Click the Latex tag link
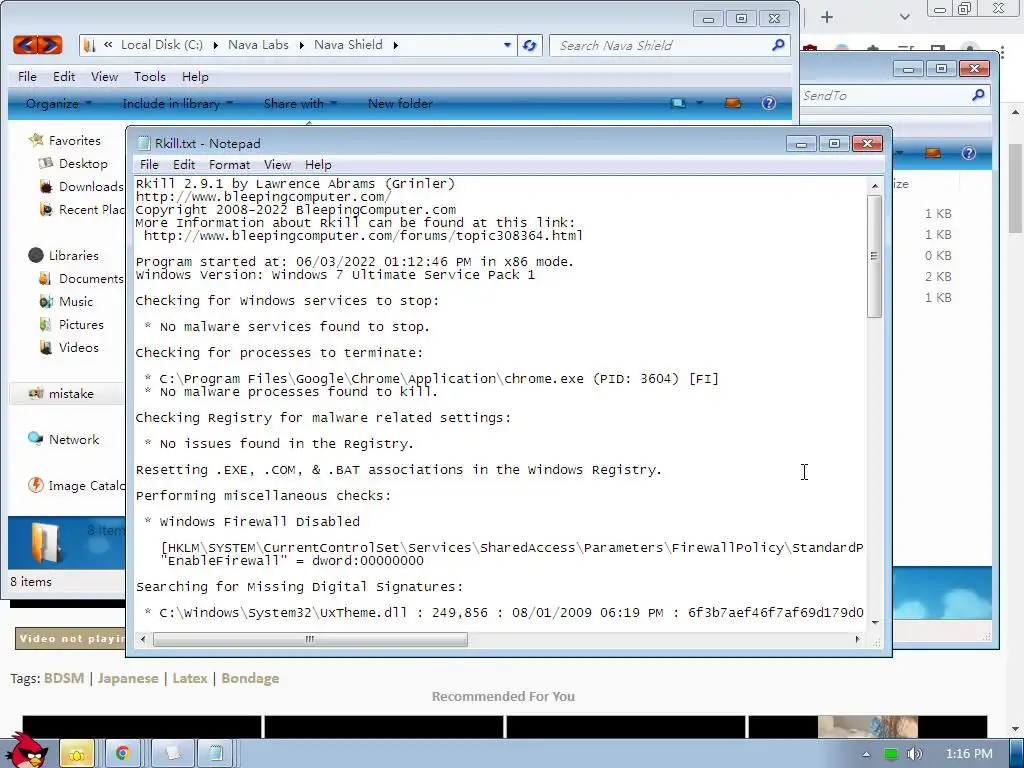Image resolution: width=1024 pixels, height=768 pixels. click(x=190, y=678)
